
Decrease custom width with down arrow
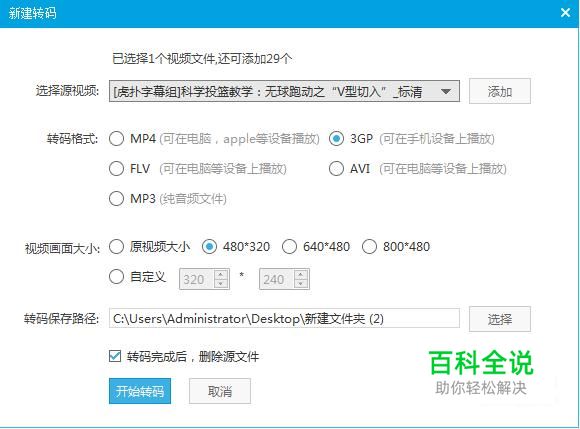tap(221, 284)
